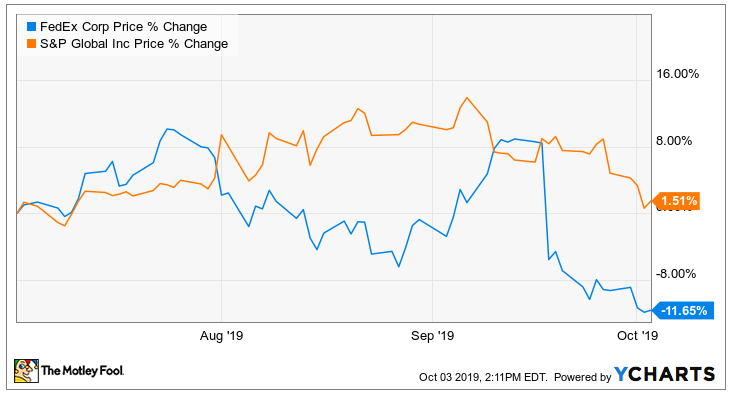The height and width of the screenshot is (409, 740).
Task: Click the blue FedEx legend color square
Action: pos(21,25)
